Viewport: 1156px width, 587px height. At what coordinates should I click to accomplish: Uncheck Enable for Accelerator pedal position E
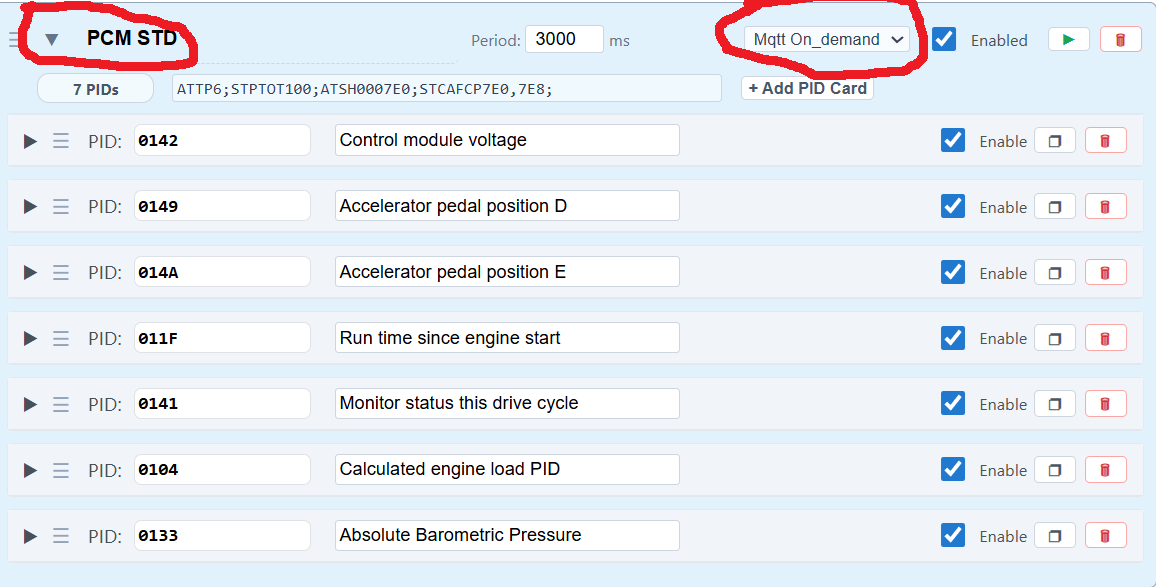(953, 272)
